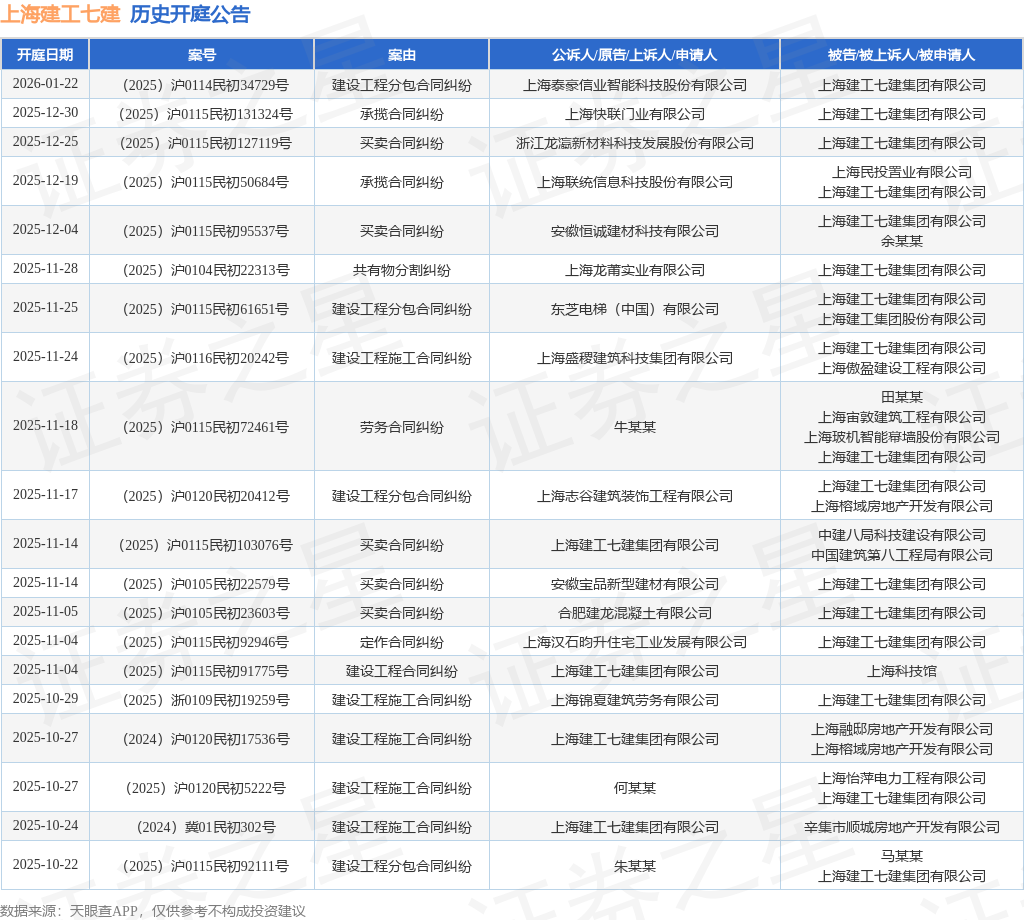
Task: Click the 建设工程合同纠纷 case cause
Action: click(402, 671)
